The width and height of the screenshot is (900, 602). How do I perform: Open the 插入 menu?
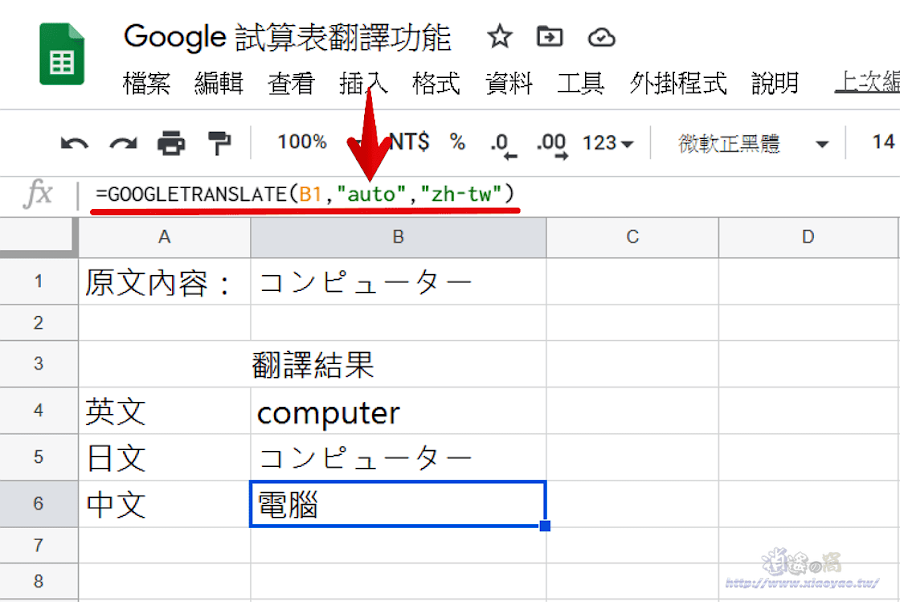363,83
